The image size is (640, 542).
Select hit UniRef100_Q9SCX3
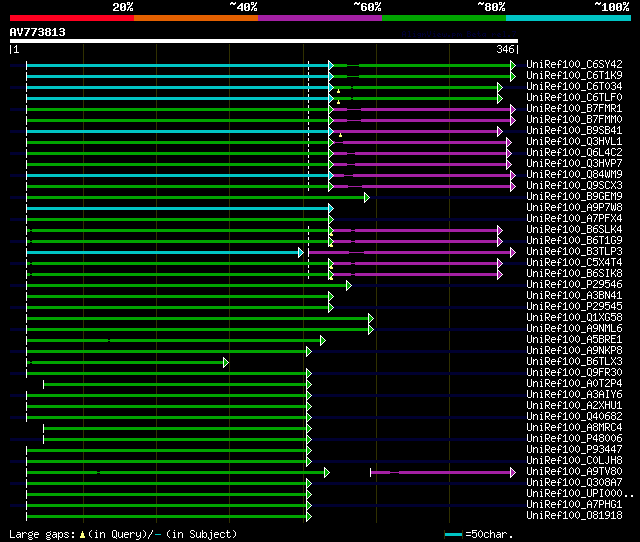coord(574,186)
